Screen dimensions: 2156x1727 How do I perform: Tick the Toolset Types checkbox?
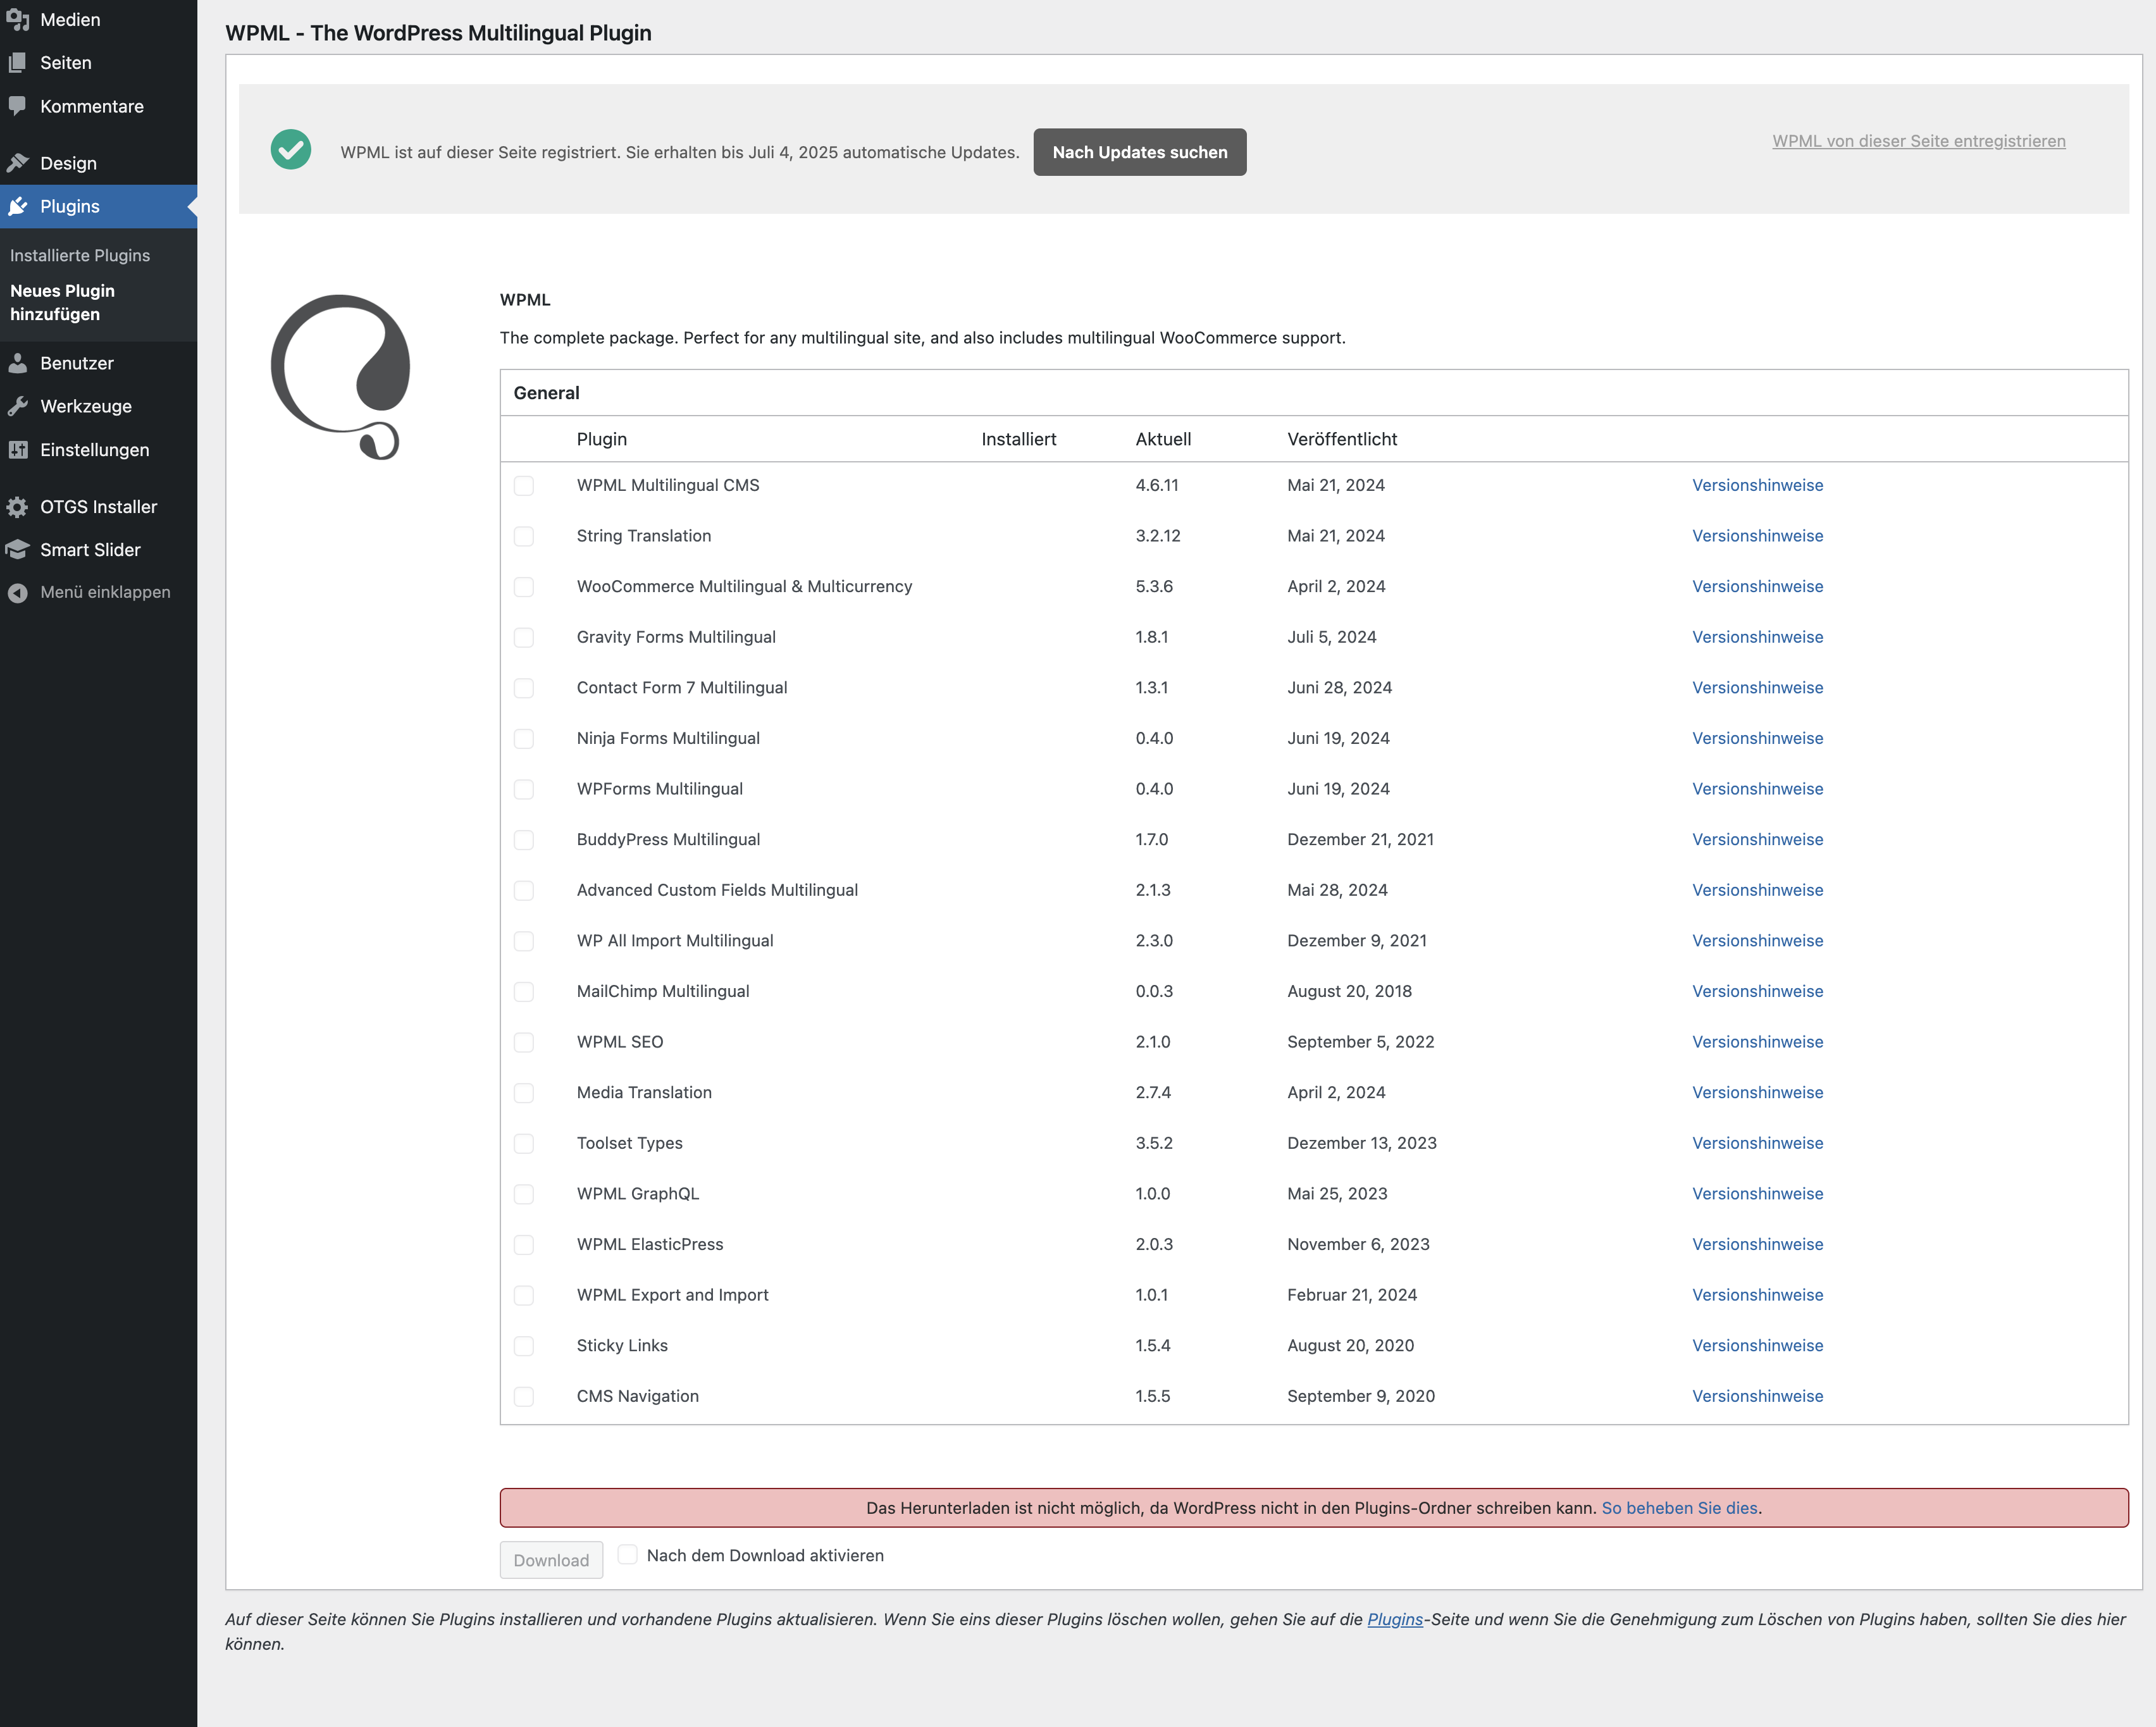[x=524, y=1144]
